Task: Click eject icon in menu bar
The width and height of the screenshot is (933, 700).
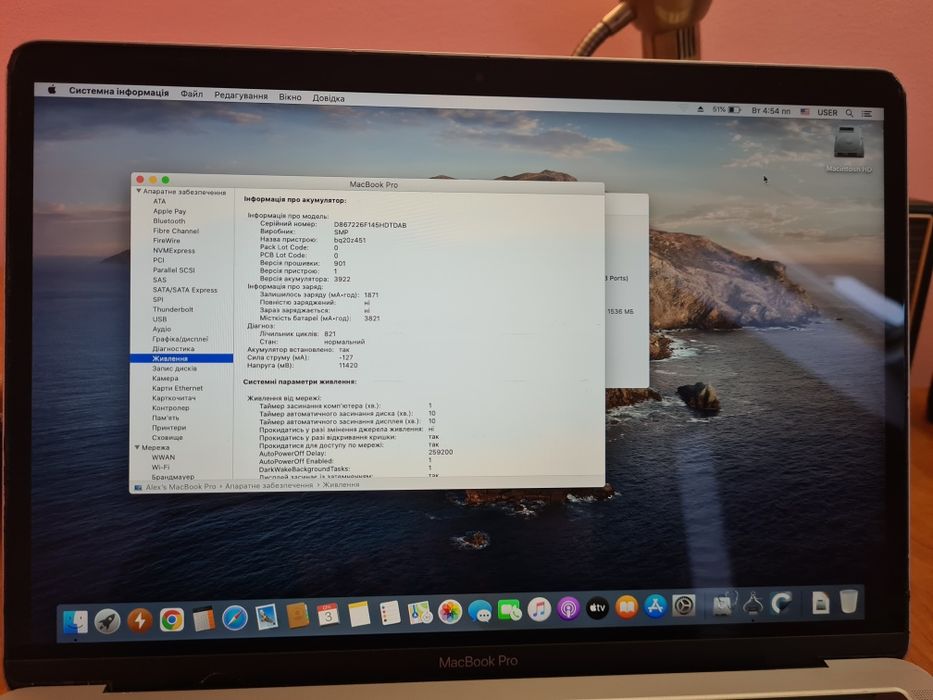Action: [700, 109]
